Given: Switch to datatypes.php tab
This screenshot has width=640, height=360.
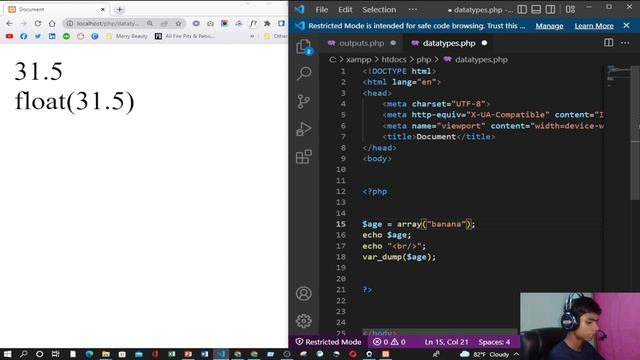Looking at the screenshot, I should (449, 43).
